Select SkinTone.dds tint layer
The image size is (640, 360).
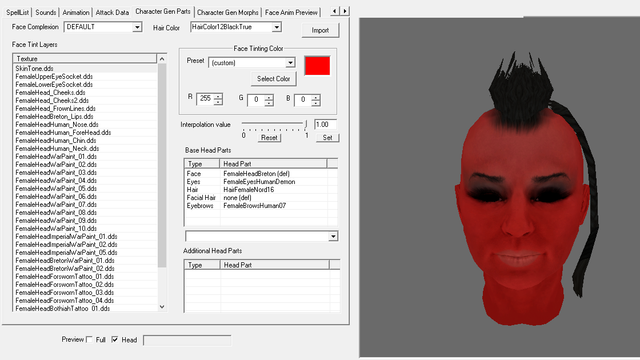[85, 69]
